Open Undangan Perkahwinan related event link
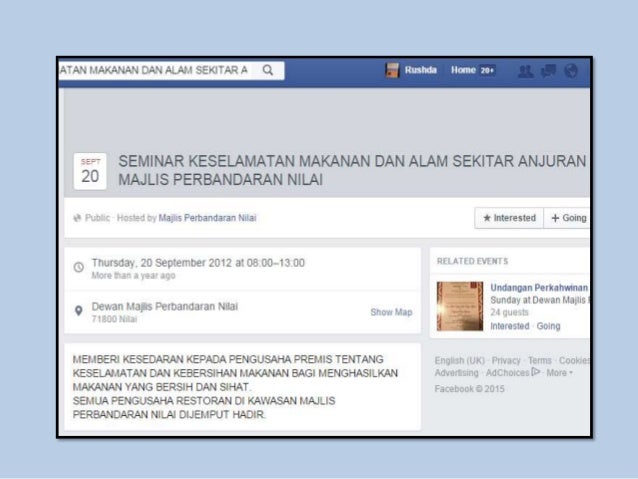 (x=539, y=288)
